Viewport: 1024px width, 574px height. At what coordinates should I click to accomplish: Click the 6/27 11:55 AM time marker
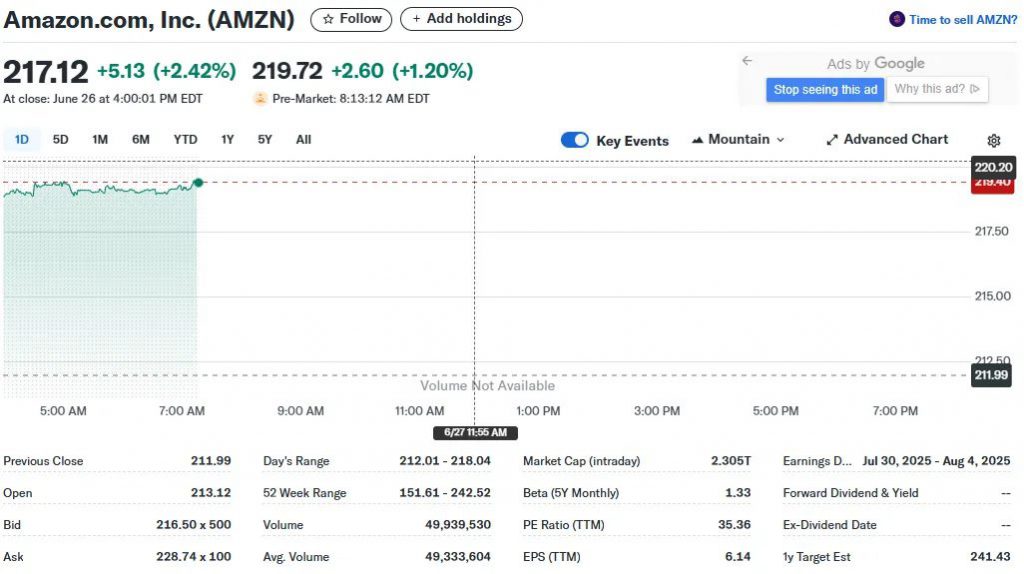click(x=475, y=432)
